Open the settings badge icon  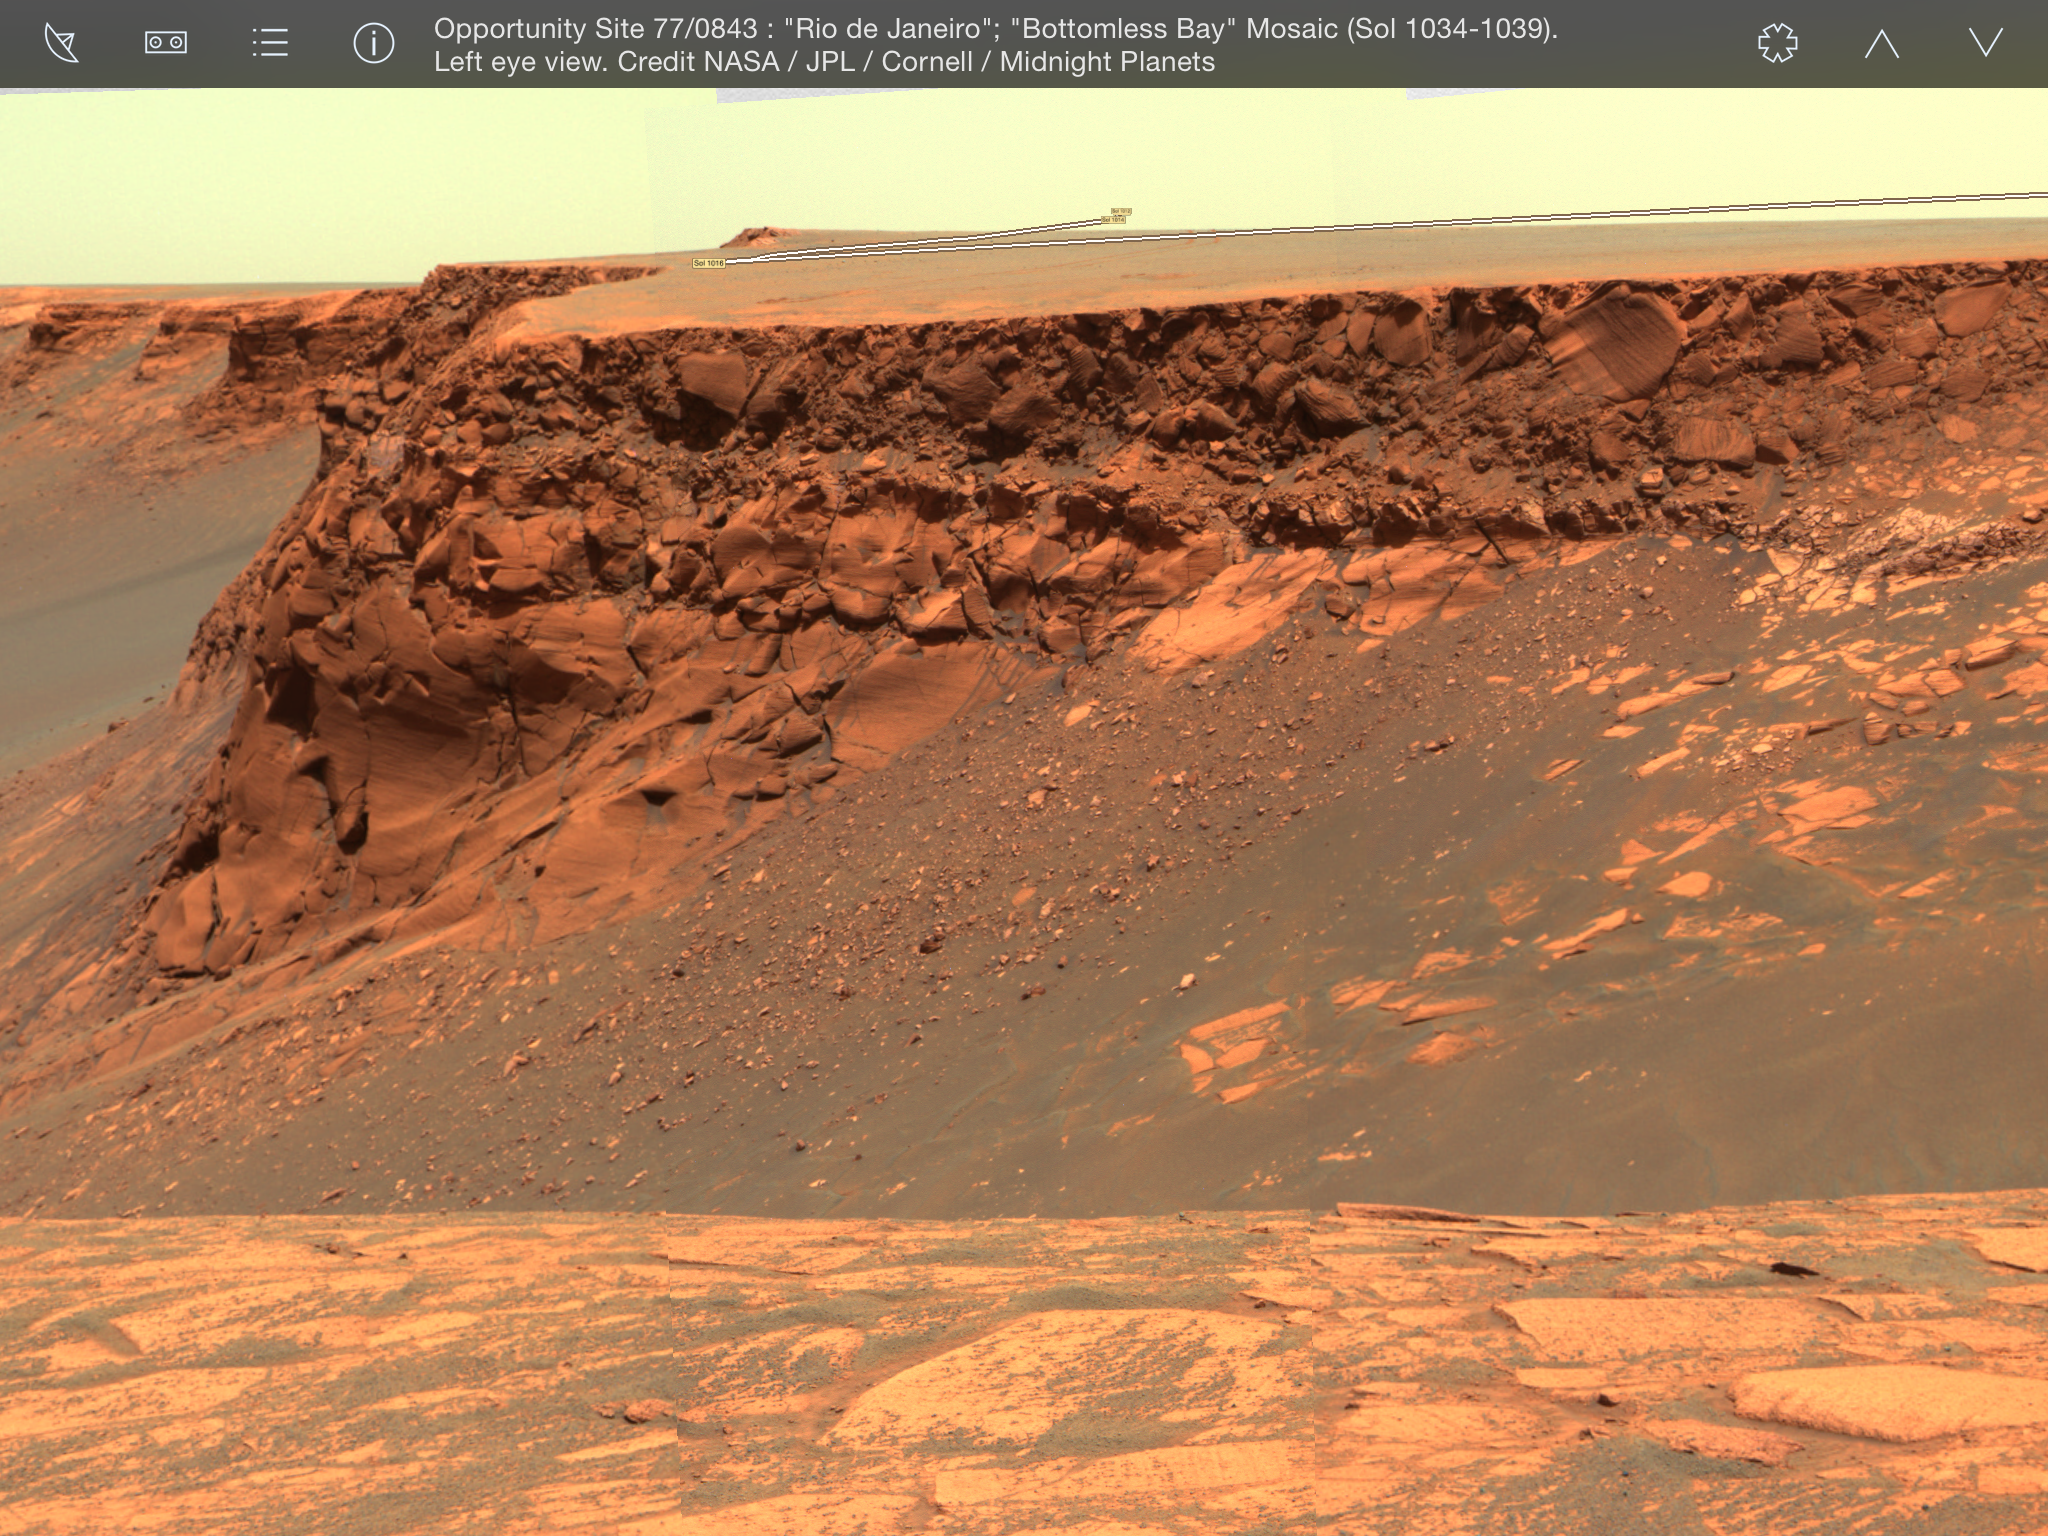[x=1777, y=44]
